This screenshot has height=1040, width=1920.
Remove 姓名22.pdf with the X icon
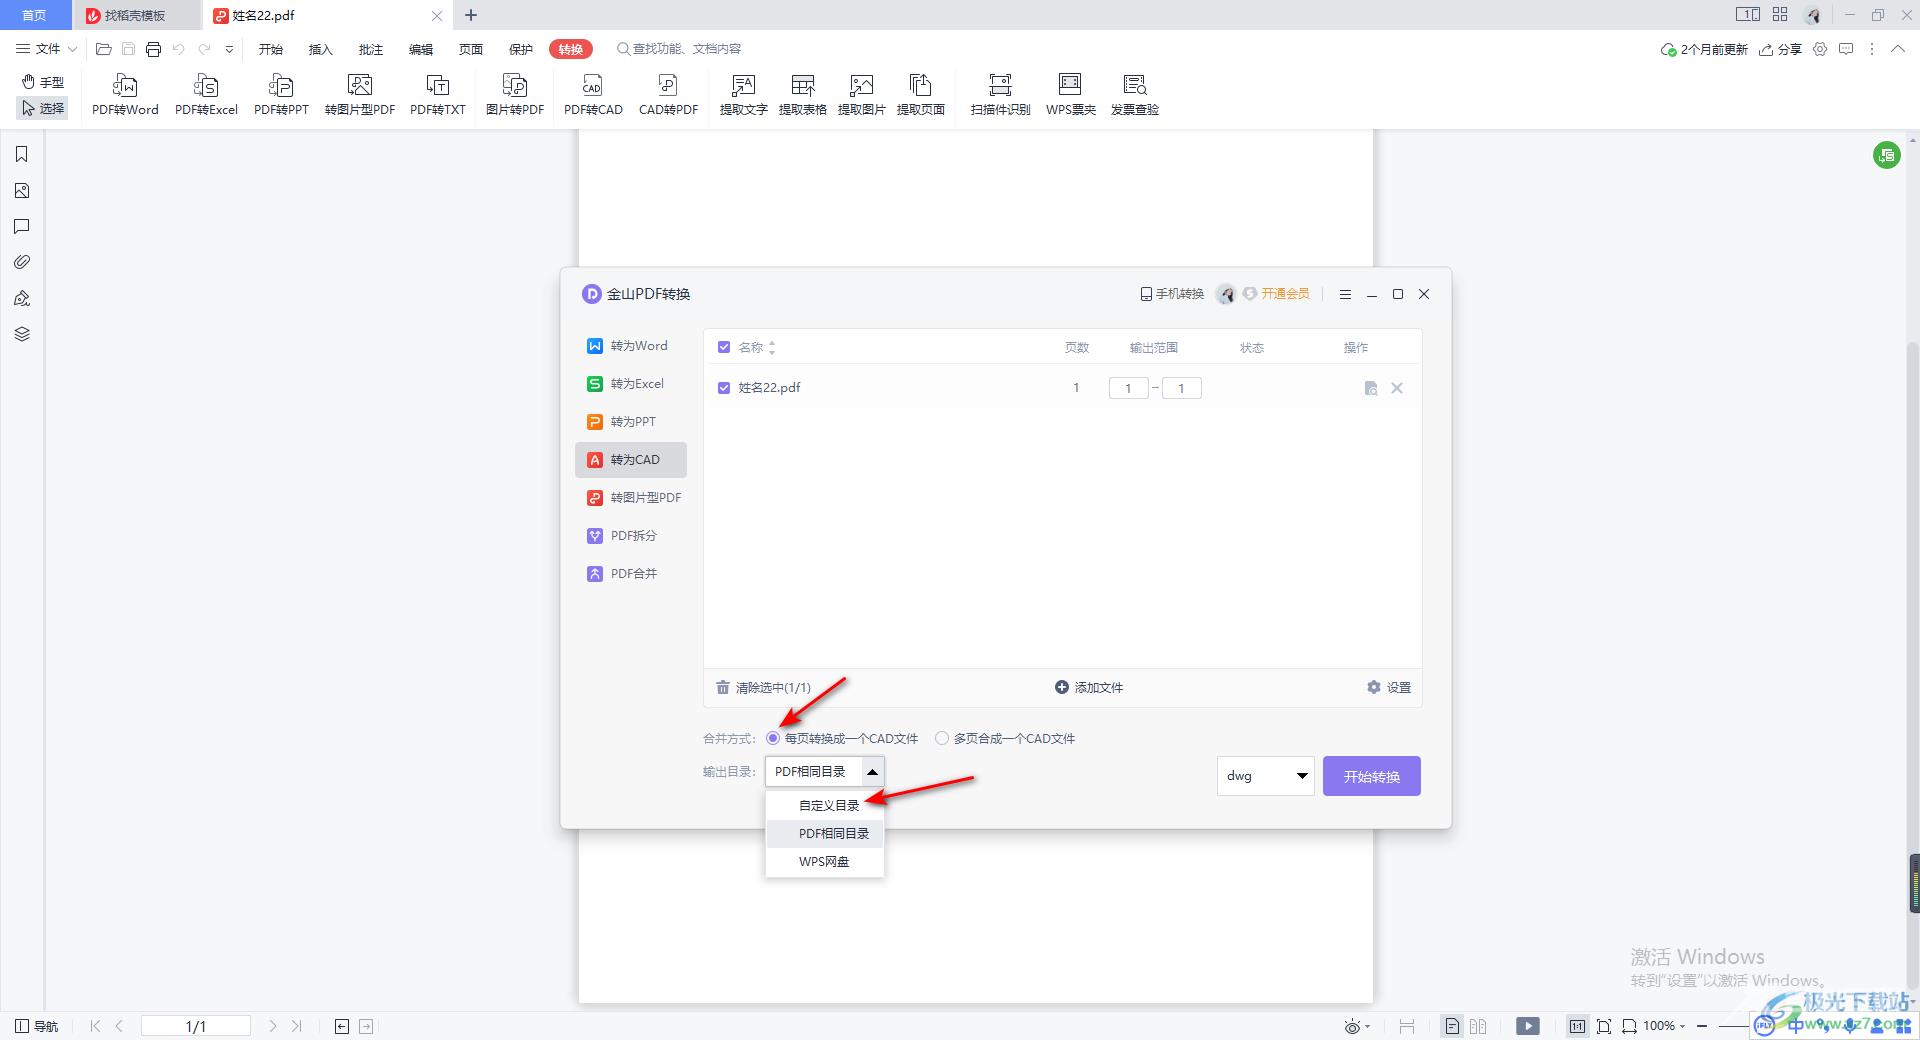(1397, 388)
